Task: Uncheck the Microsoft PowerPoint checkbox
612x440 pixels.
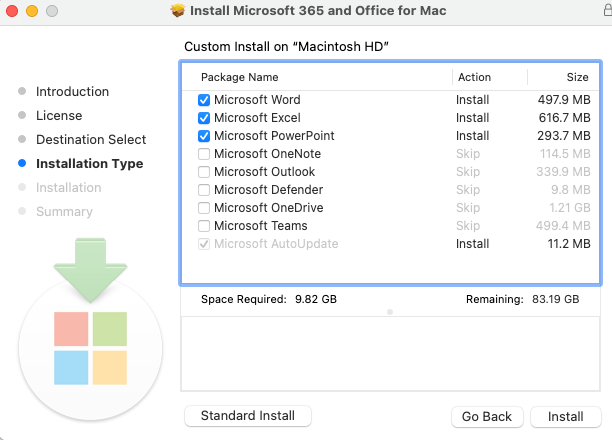Action: (204, 136)
